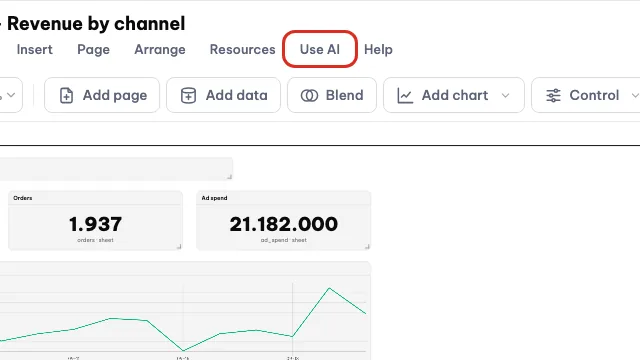
Task: Expand the partially visible dropdown left of Add page
Action: pos(11,95)
